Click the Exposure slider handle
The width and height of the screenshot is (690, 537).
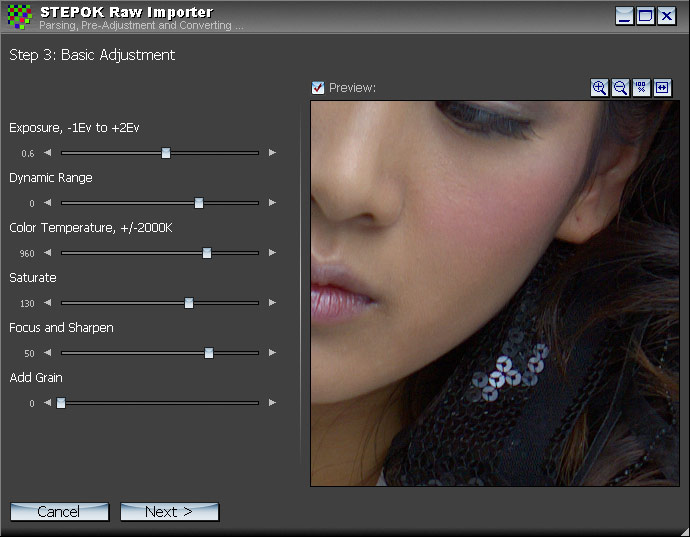(166, 153)
